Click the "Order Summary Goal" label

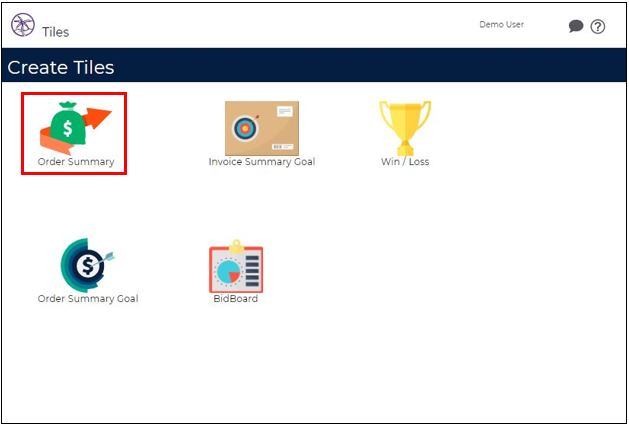point(88,299)
